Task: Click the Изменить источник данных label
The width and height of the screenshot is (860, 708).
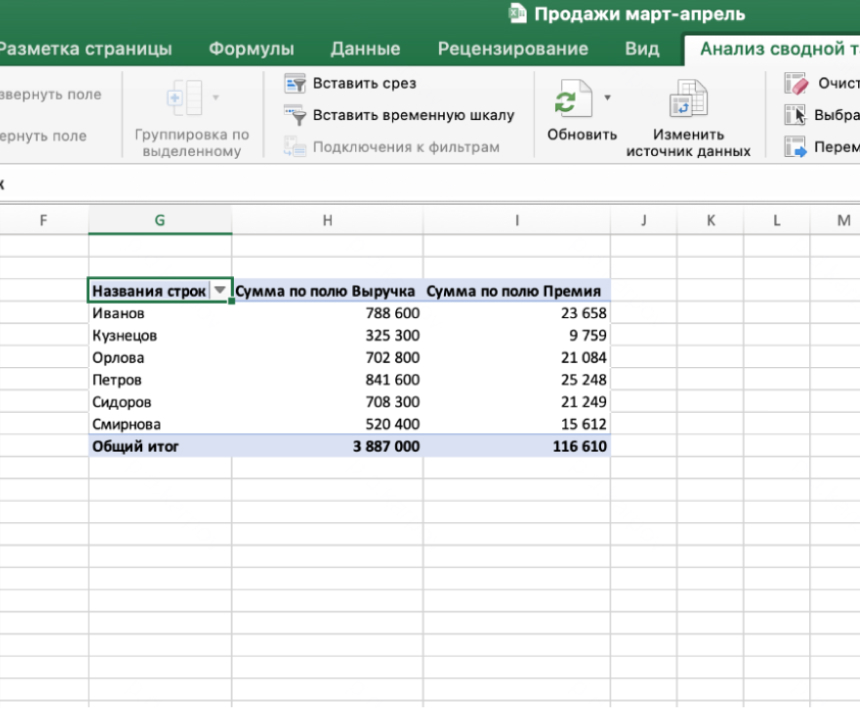Action: pyautogui.click(x=688, y=143)
